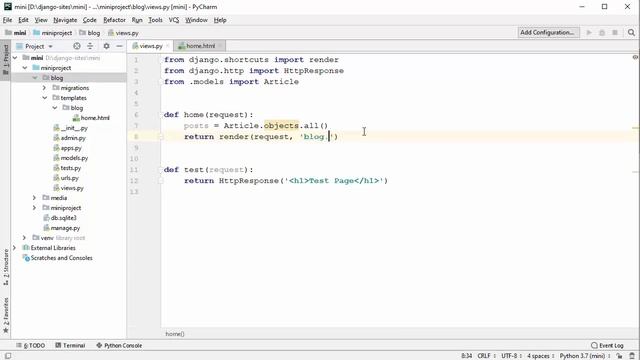The image size is (640, 360).
Task: Toggle the 1: Project side tool window
Action: click(5, 59)
